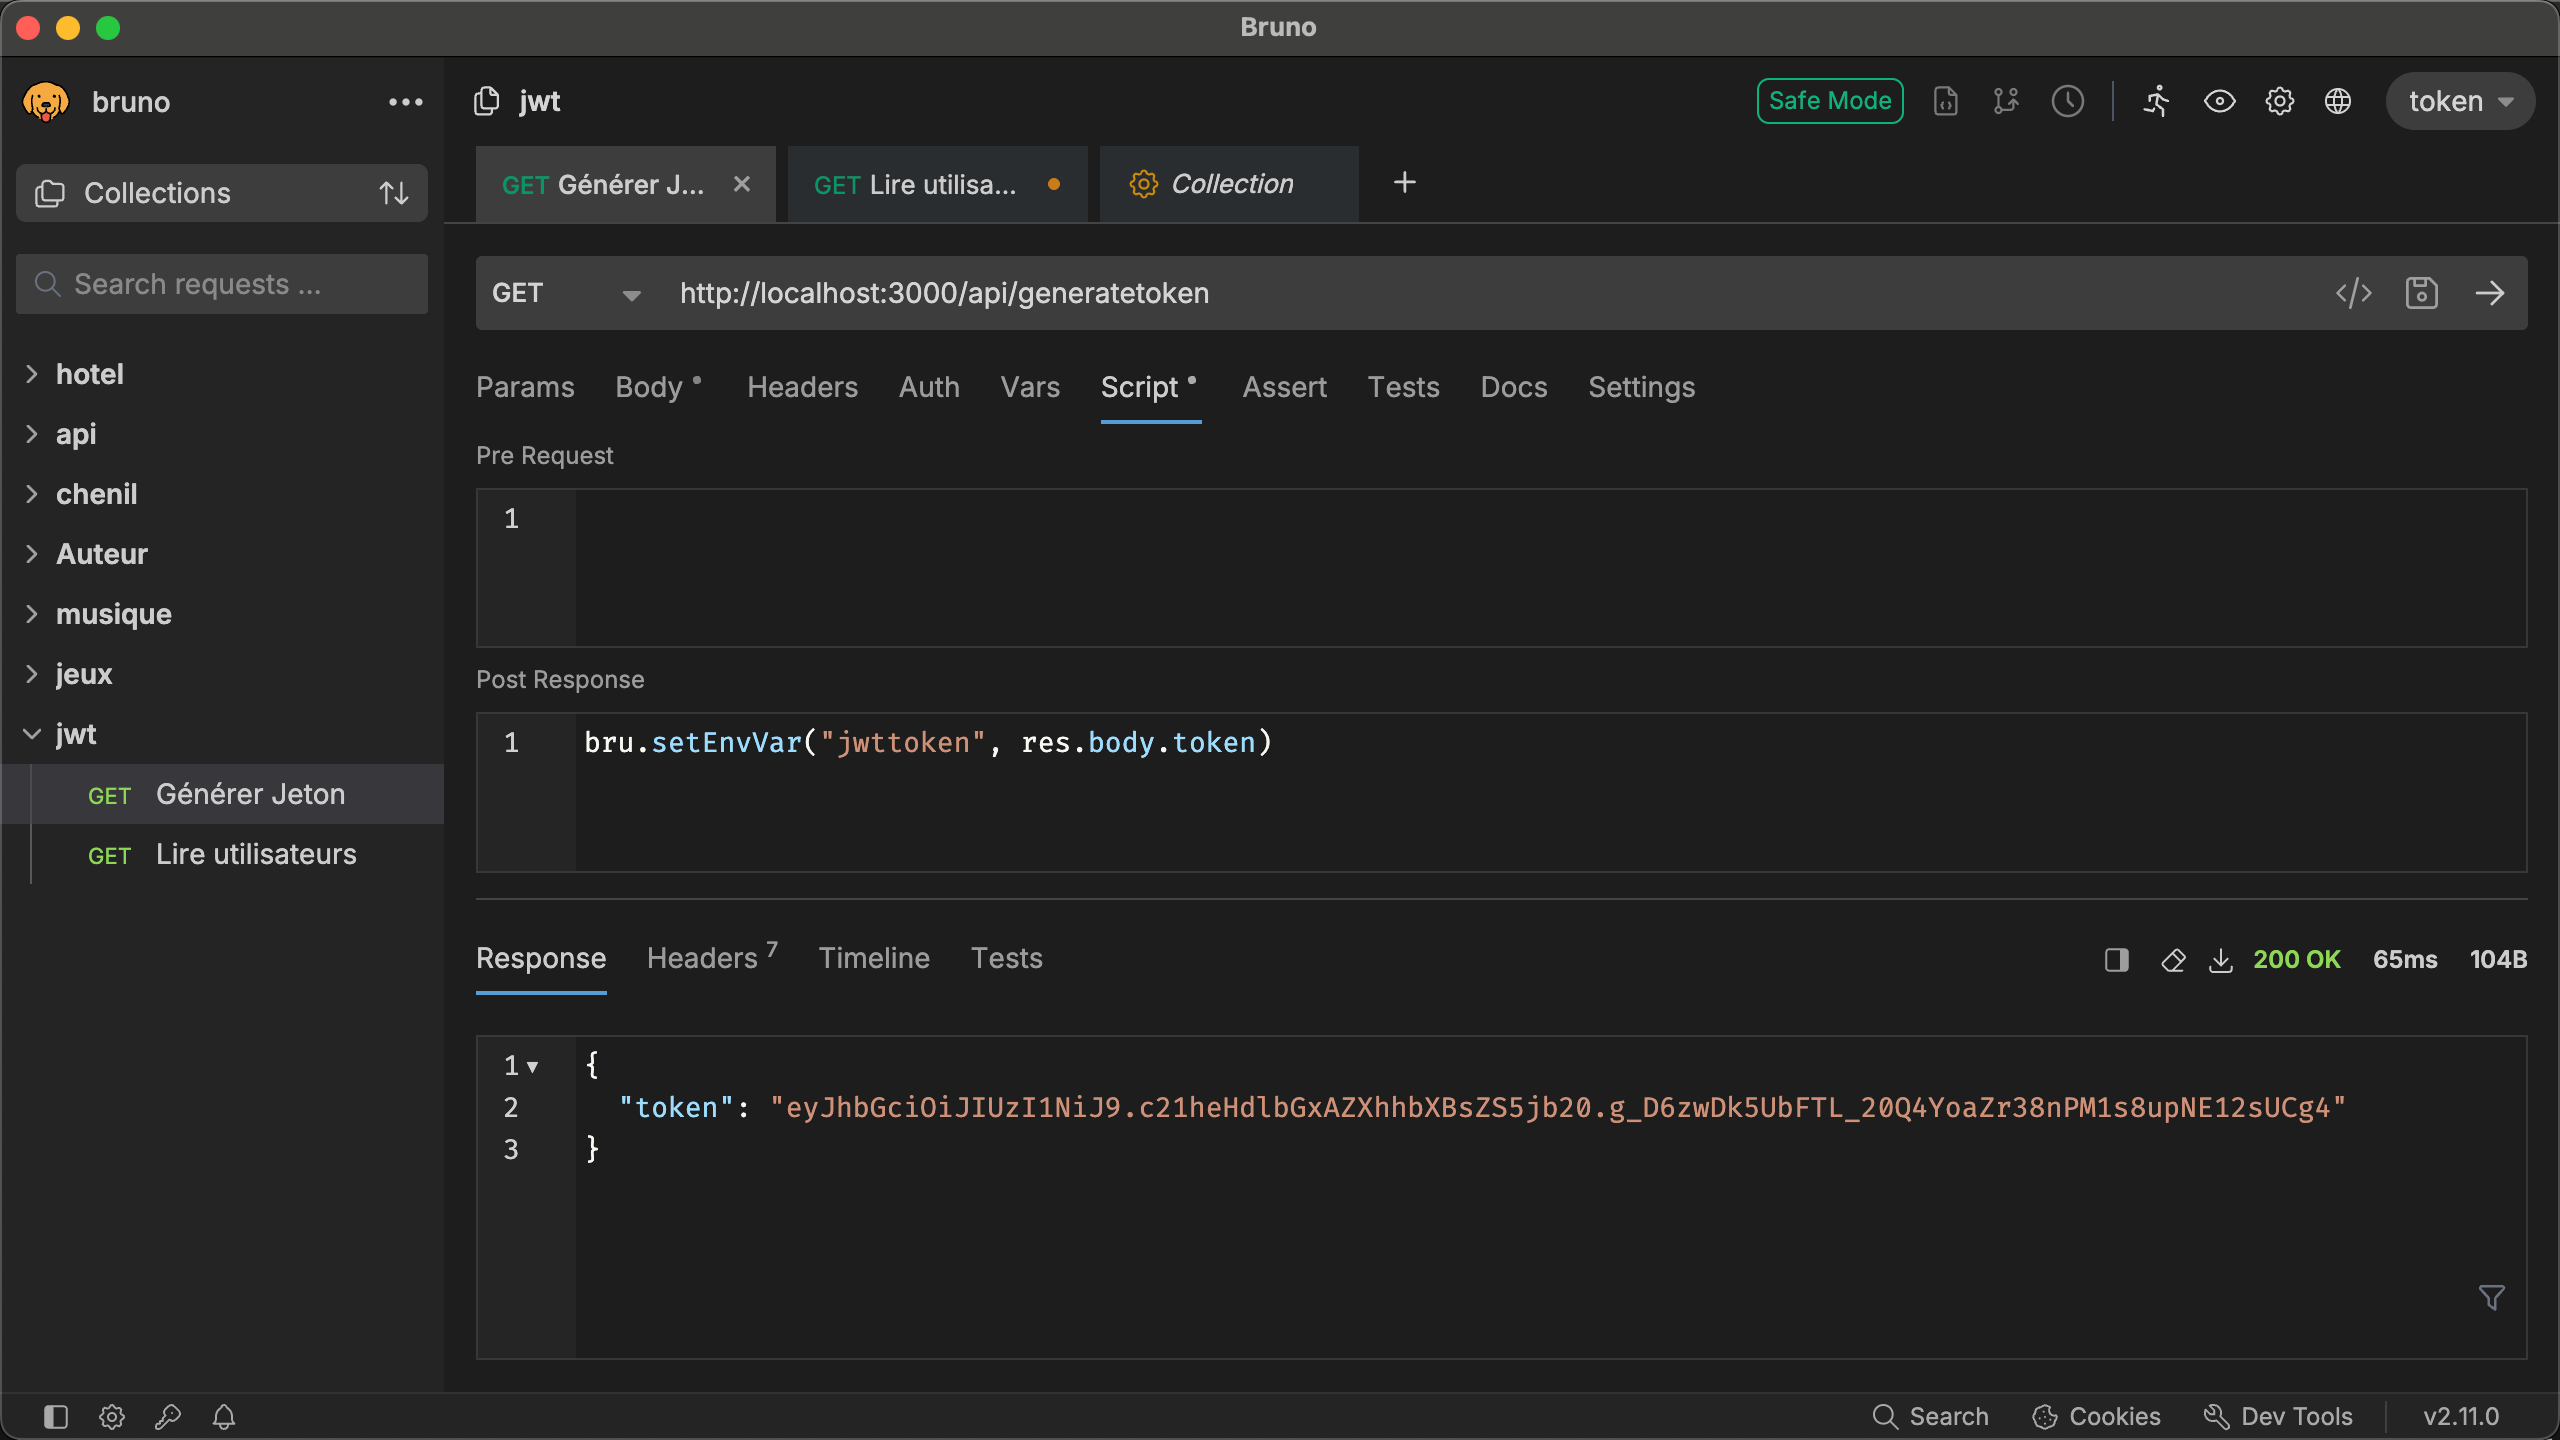Toggle the sidebar visibility icon at bottom-left
The height and width of the screenshot is (1440, 2560).
click(x=56, y=1416)
